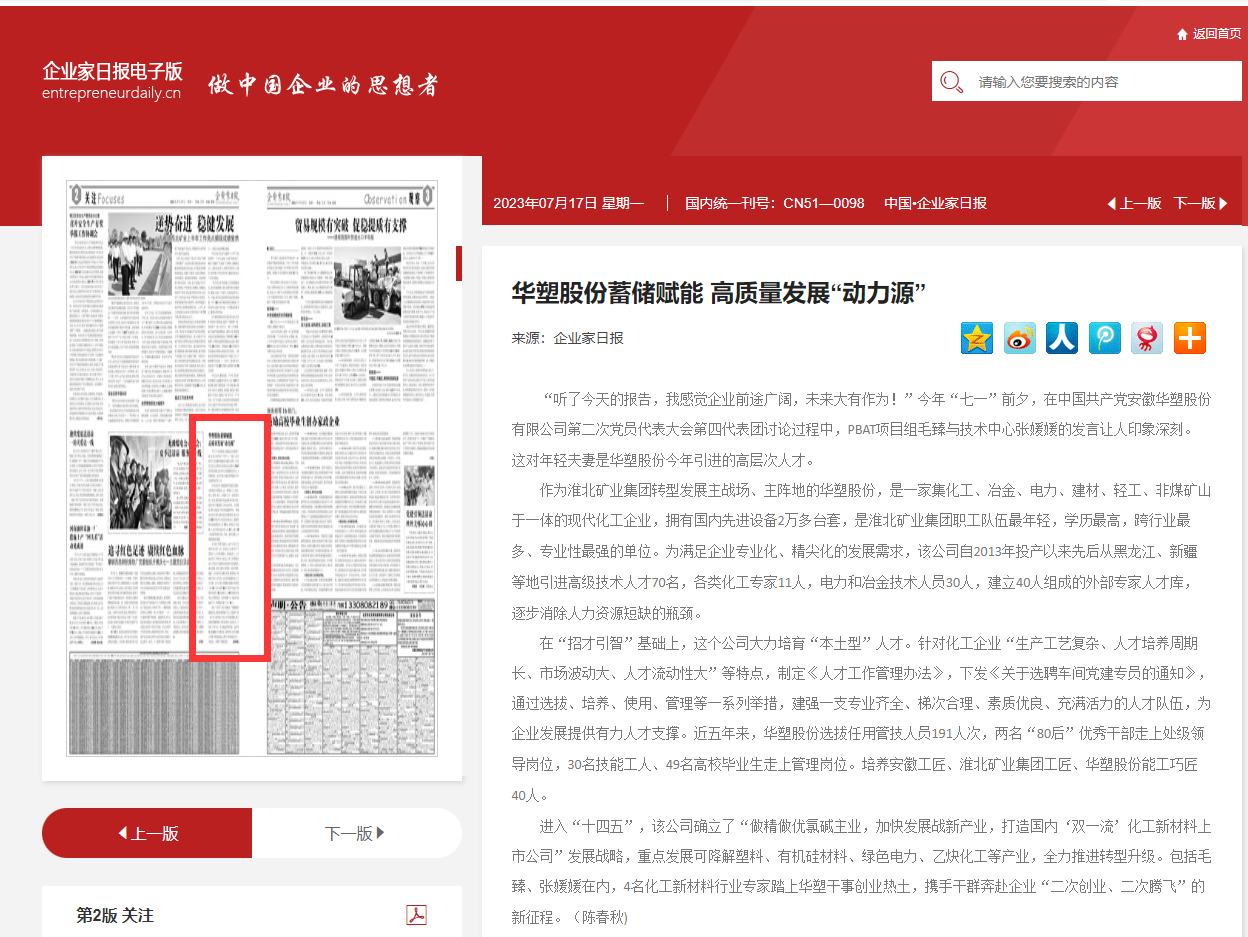Open more sharing options plus icon
This screenshot has width=1248, height=937.
(1190, 338)
